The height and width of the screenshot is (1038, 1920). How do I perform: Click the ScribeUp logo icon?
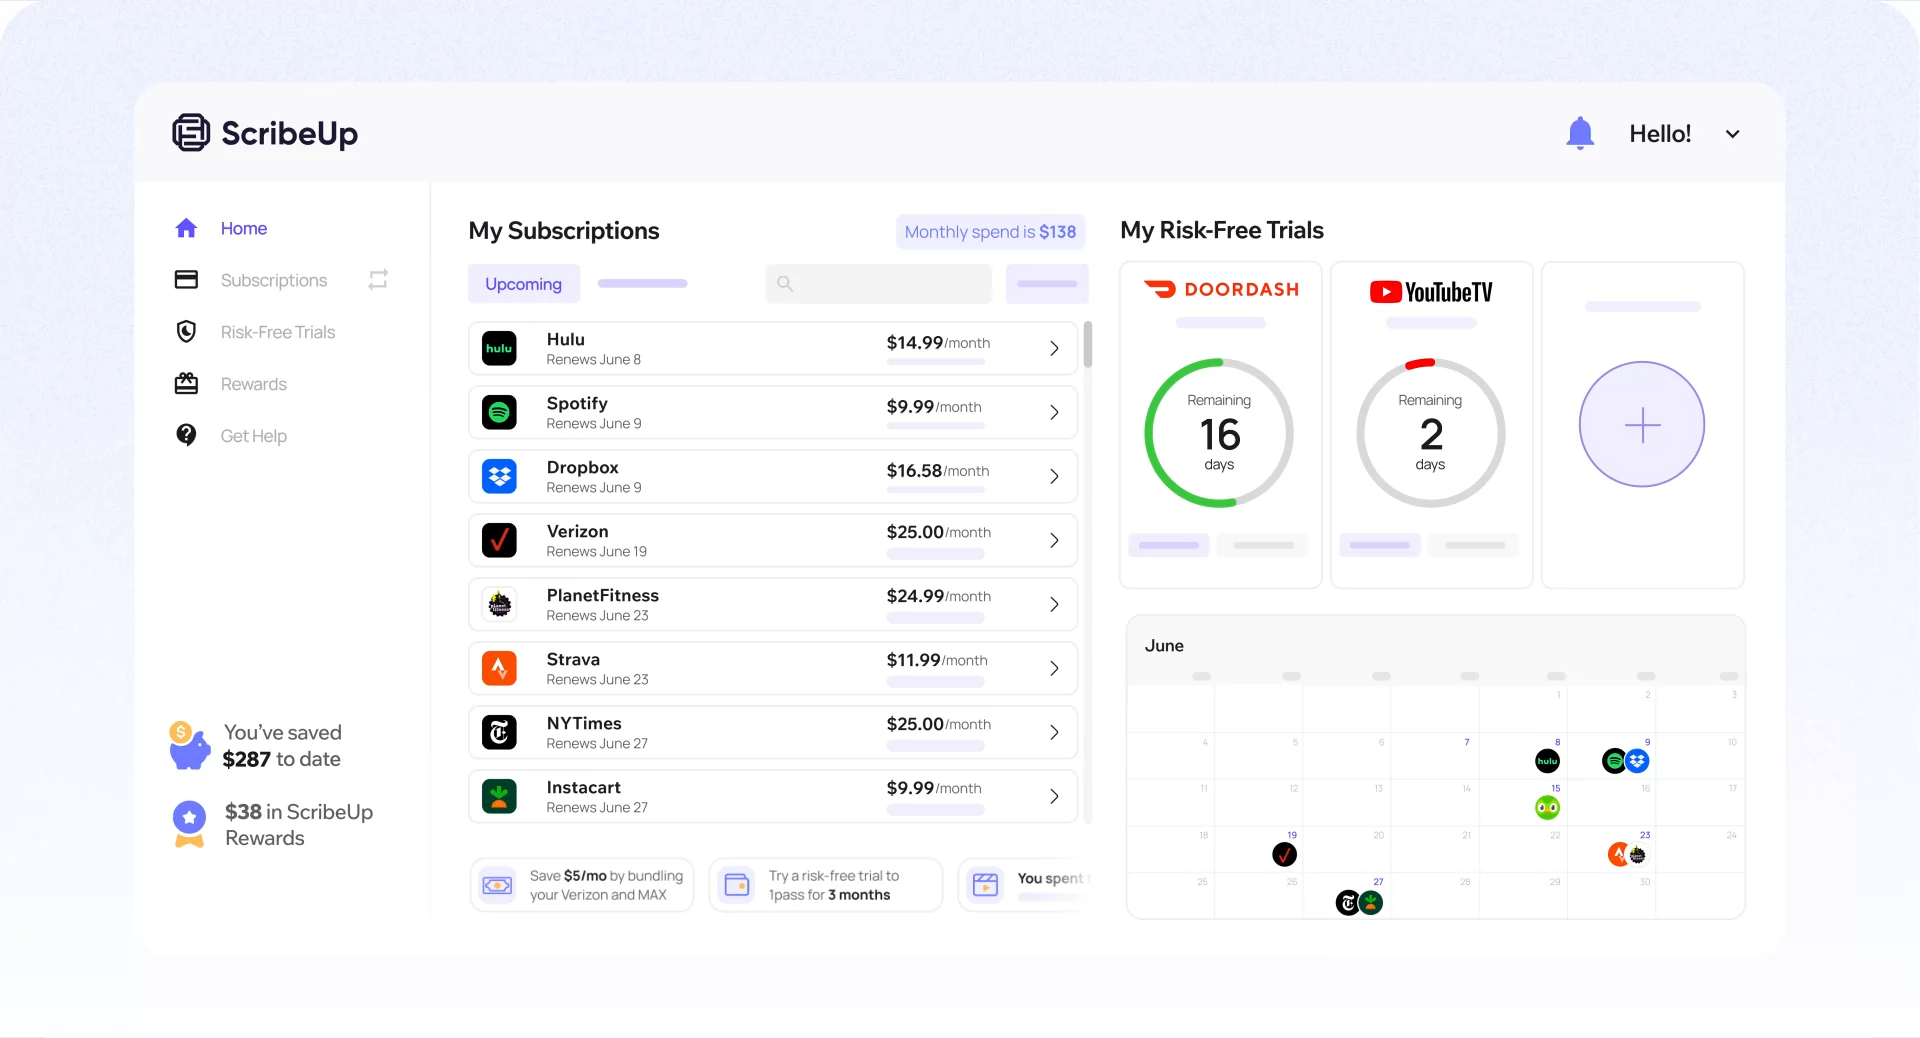point(189,132)
